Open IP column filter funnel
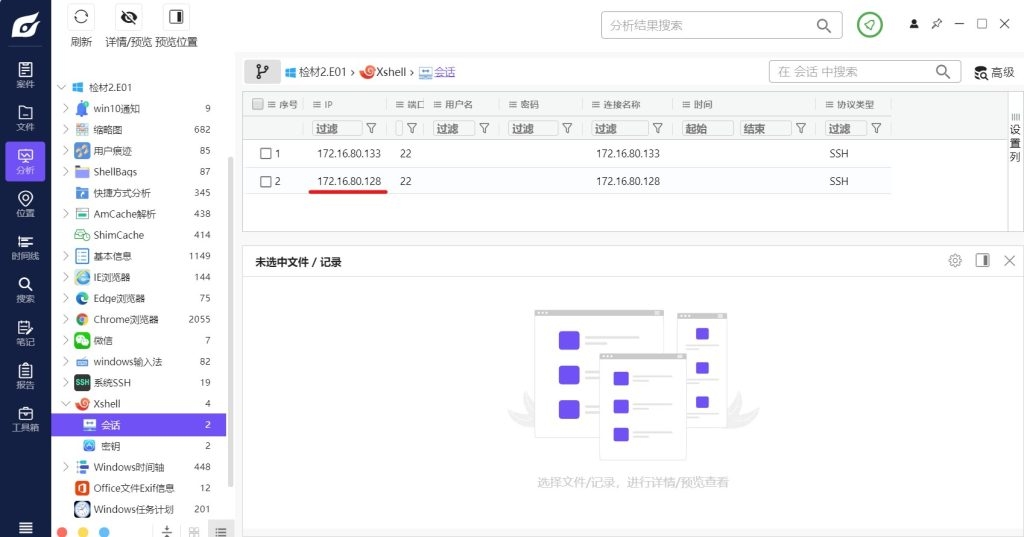This screenshot has width=1024, height=537. click(x=372, y=128)
